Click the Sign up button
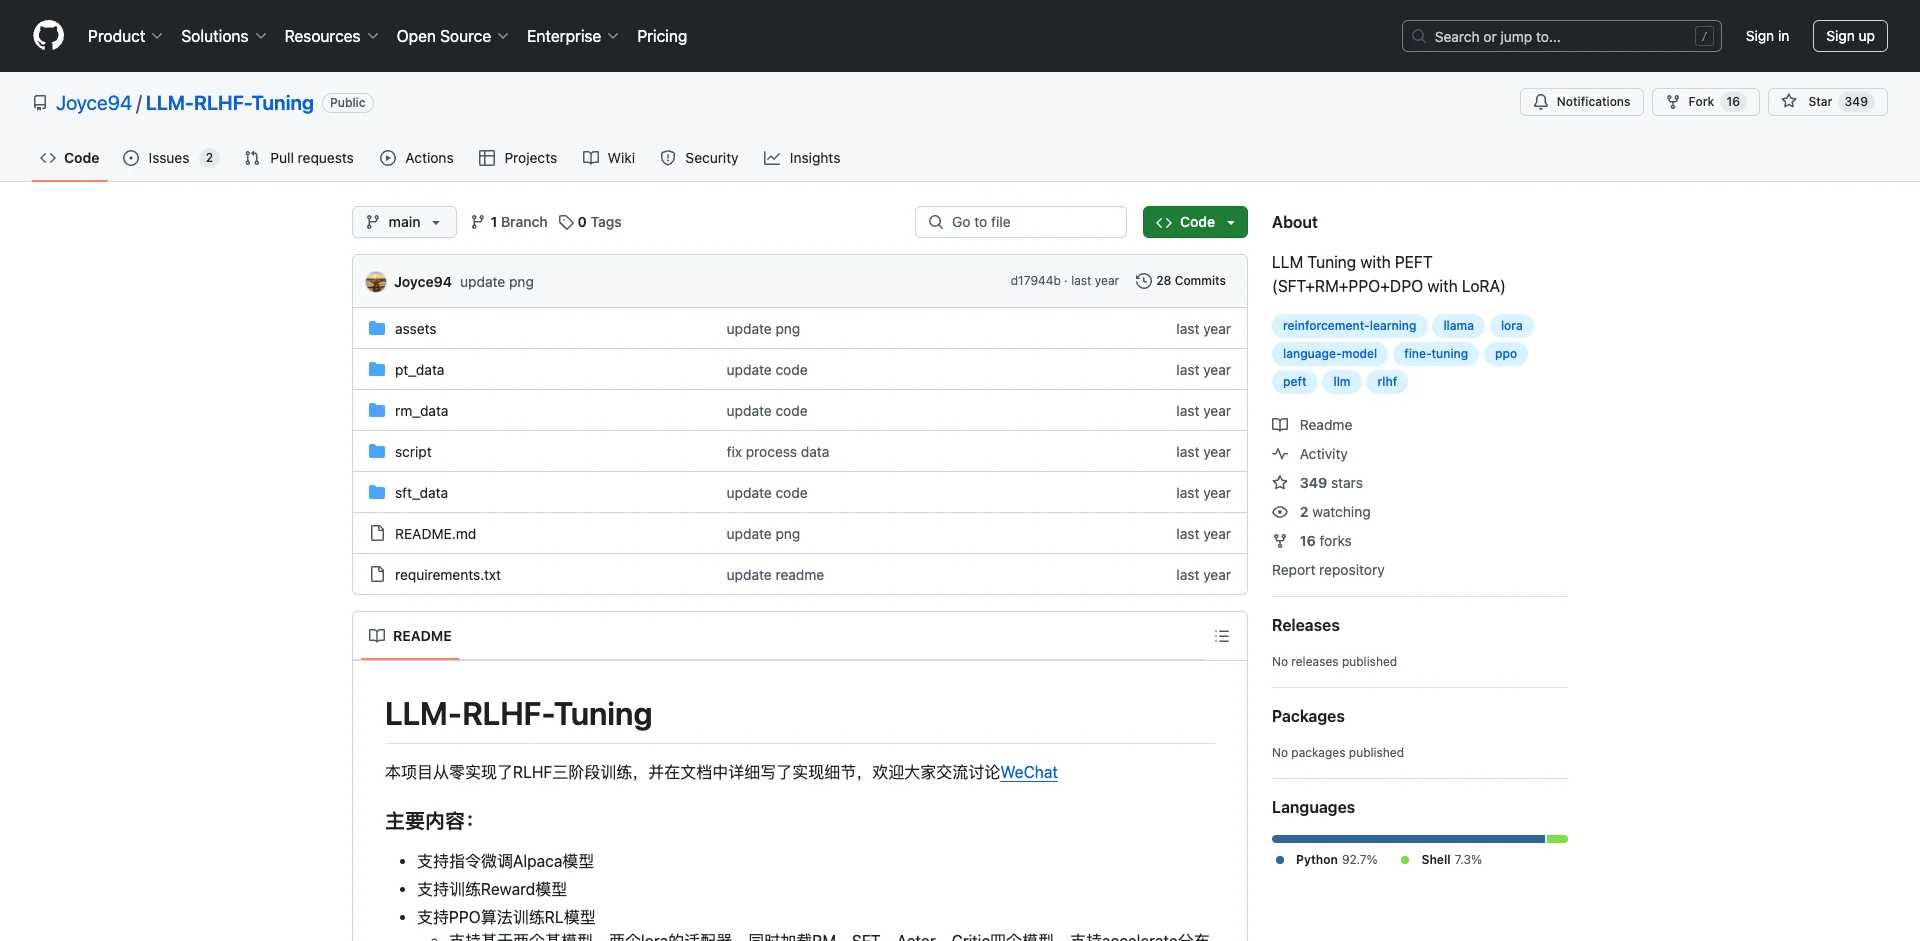 pyautogui.click(x=1850, y=36)
